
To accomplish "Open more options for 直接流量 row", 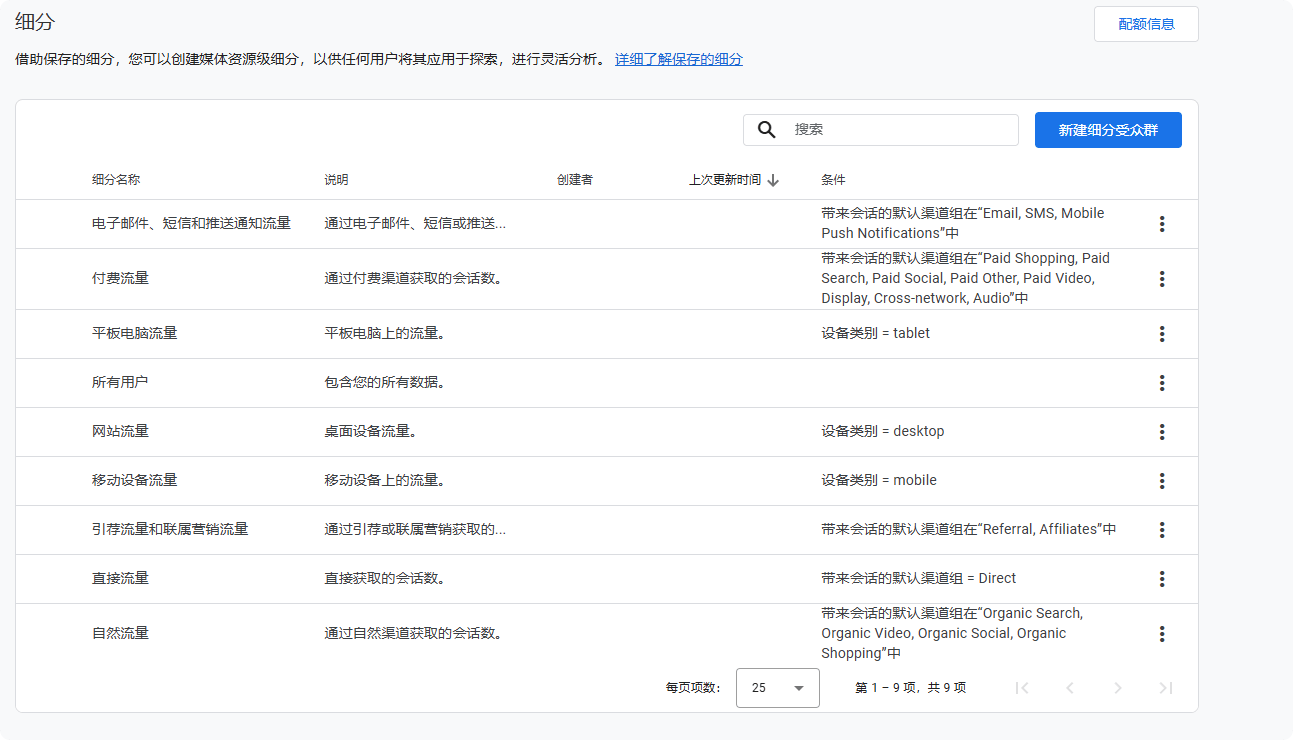I will [1161, 579].
